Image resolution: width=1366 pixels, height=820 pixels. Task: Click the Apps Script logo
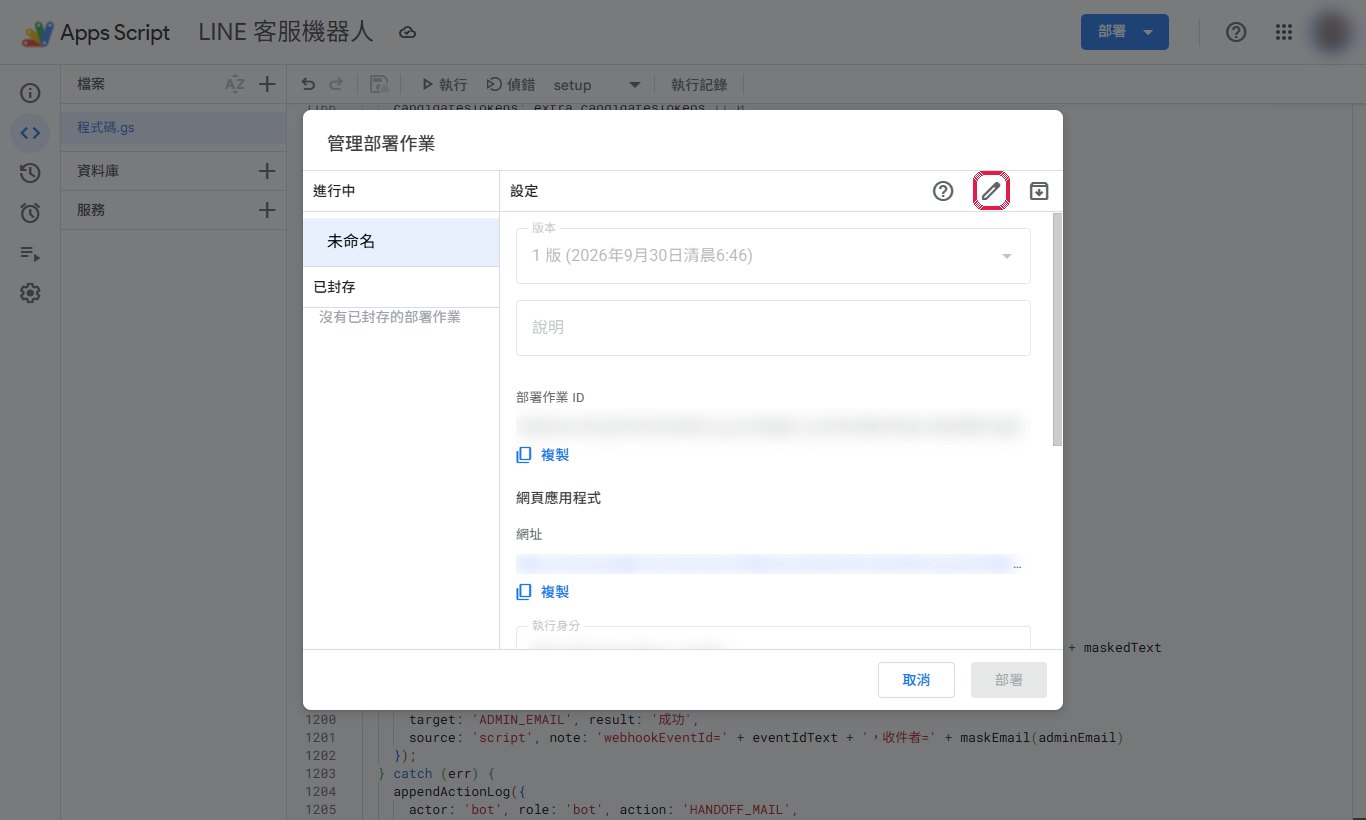point(38,33)
